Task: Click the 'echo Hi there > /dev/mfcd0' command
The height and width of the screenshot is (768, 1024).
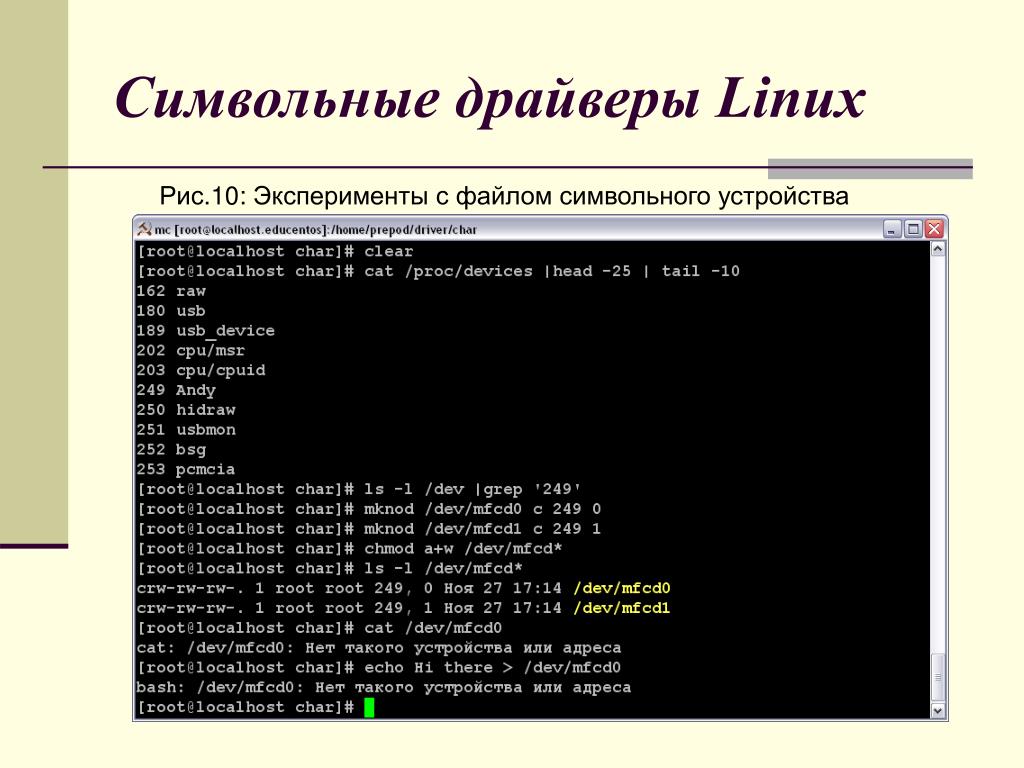Action: click(492, 668)
